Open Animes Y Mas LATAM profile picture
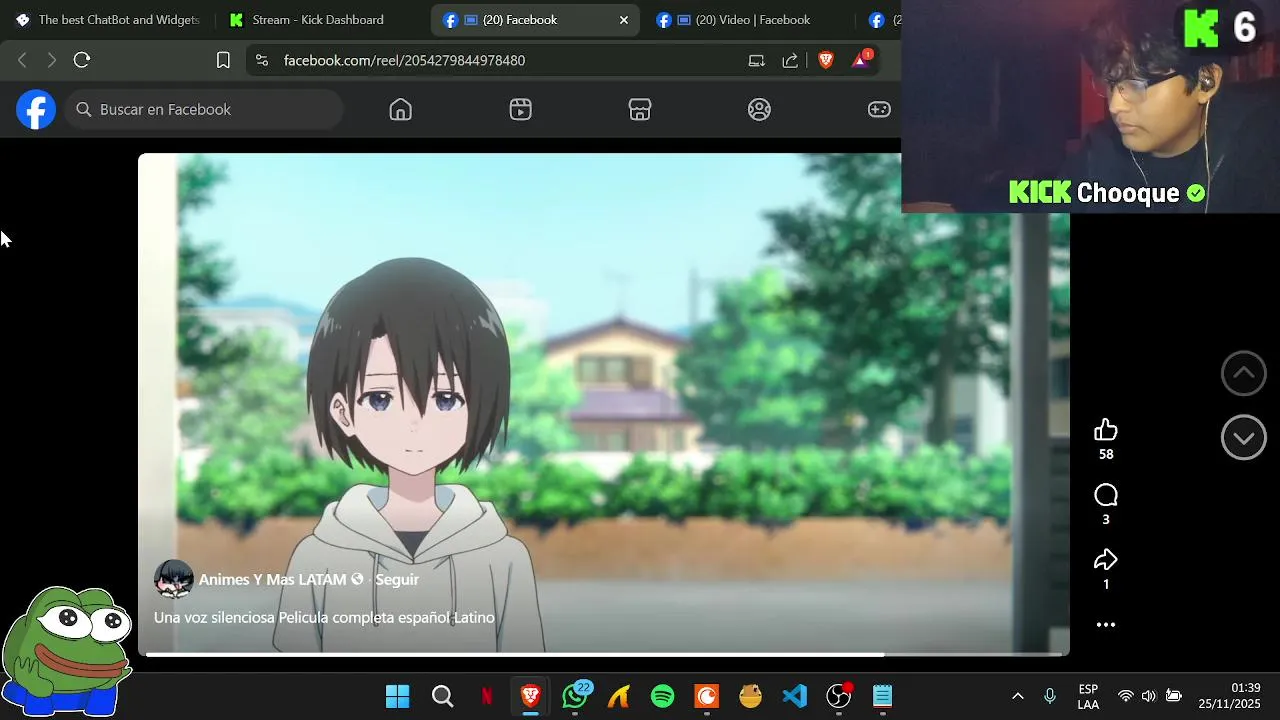Screen dimensions: 1280x720 (x=173, y=579)
